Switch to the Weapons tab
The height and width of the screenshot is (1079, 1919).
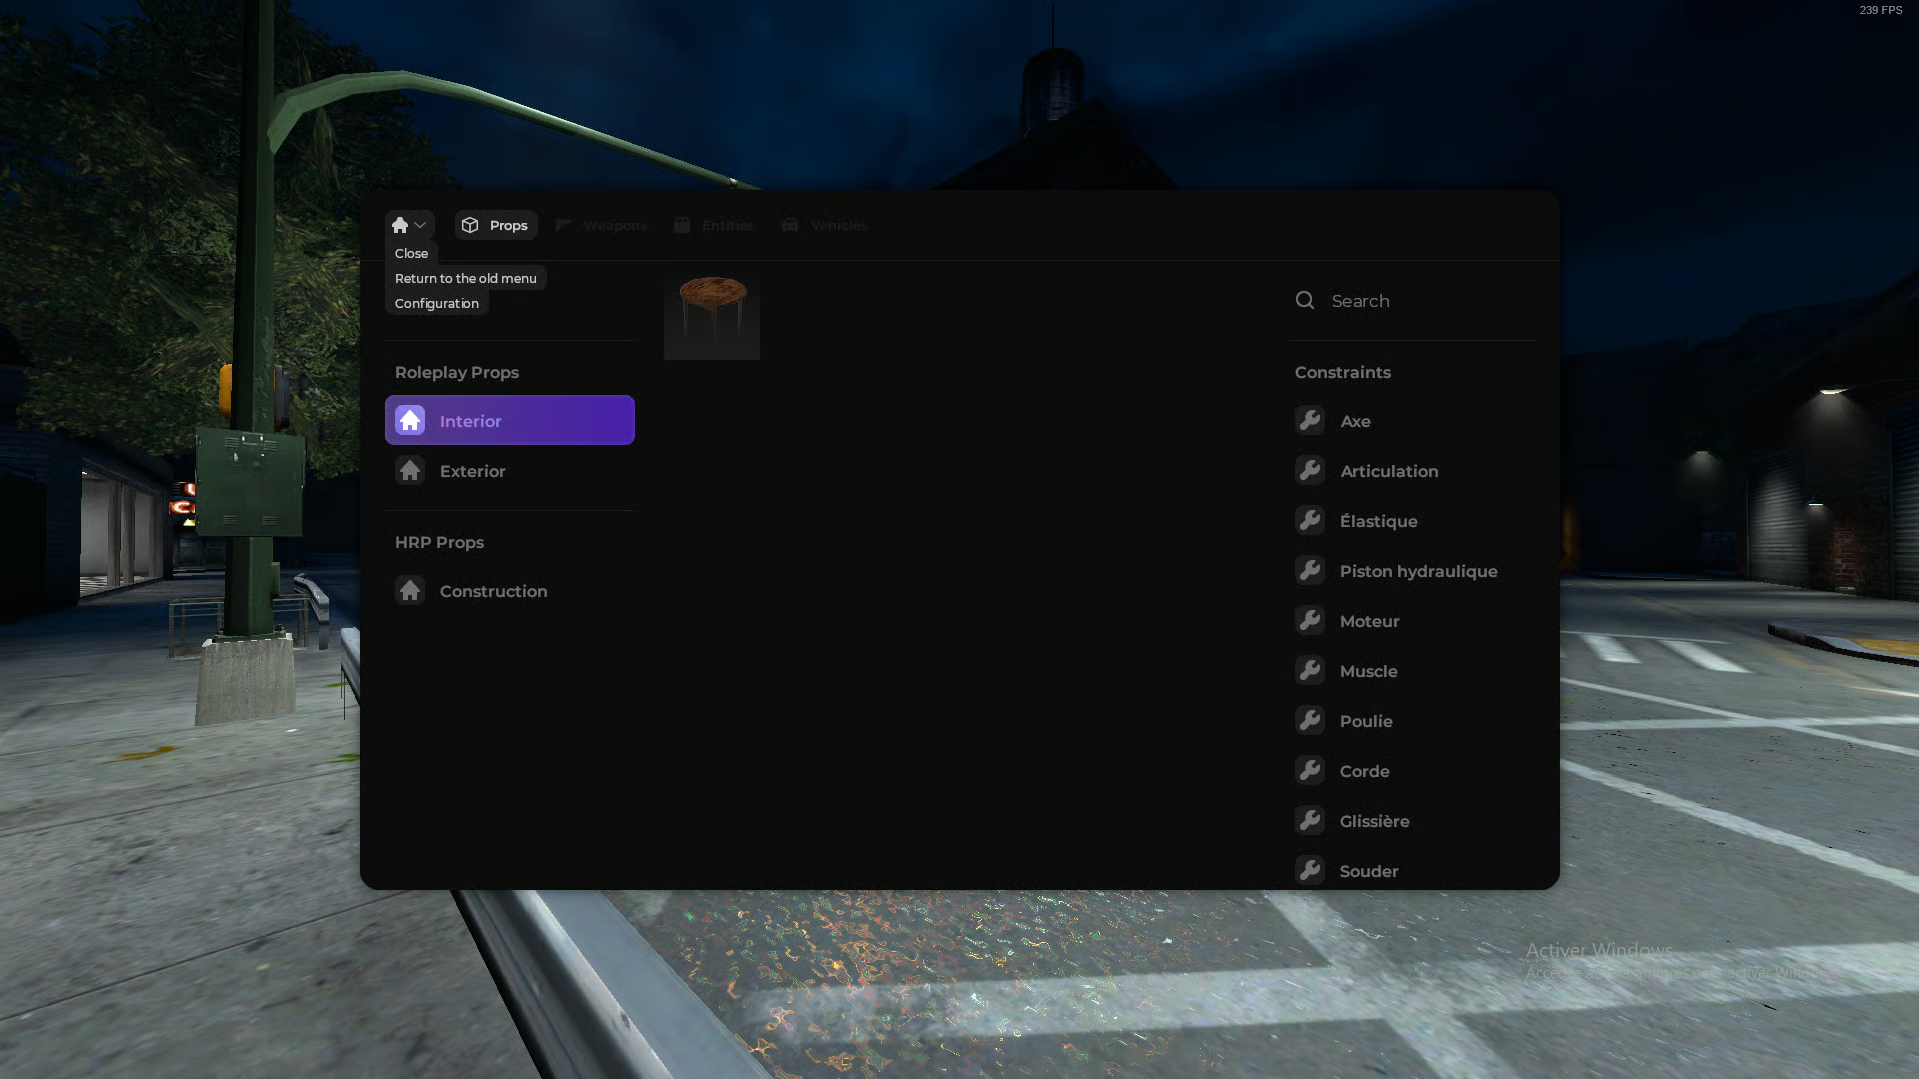pos(602,225)
